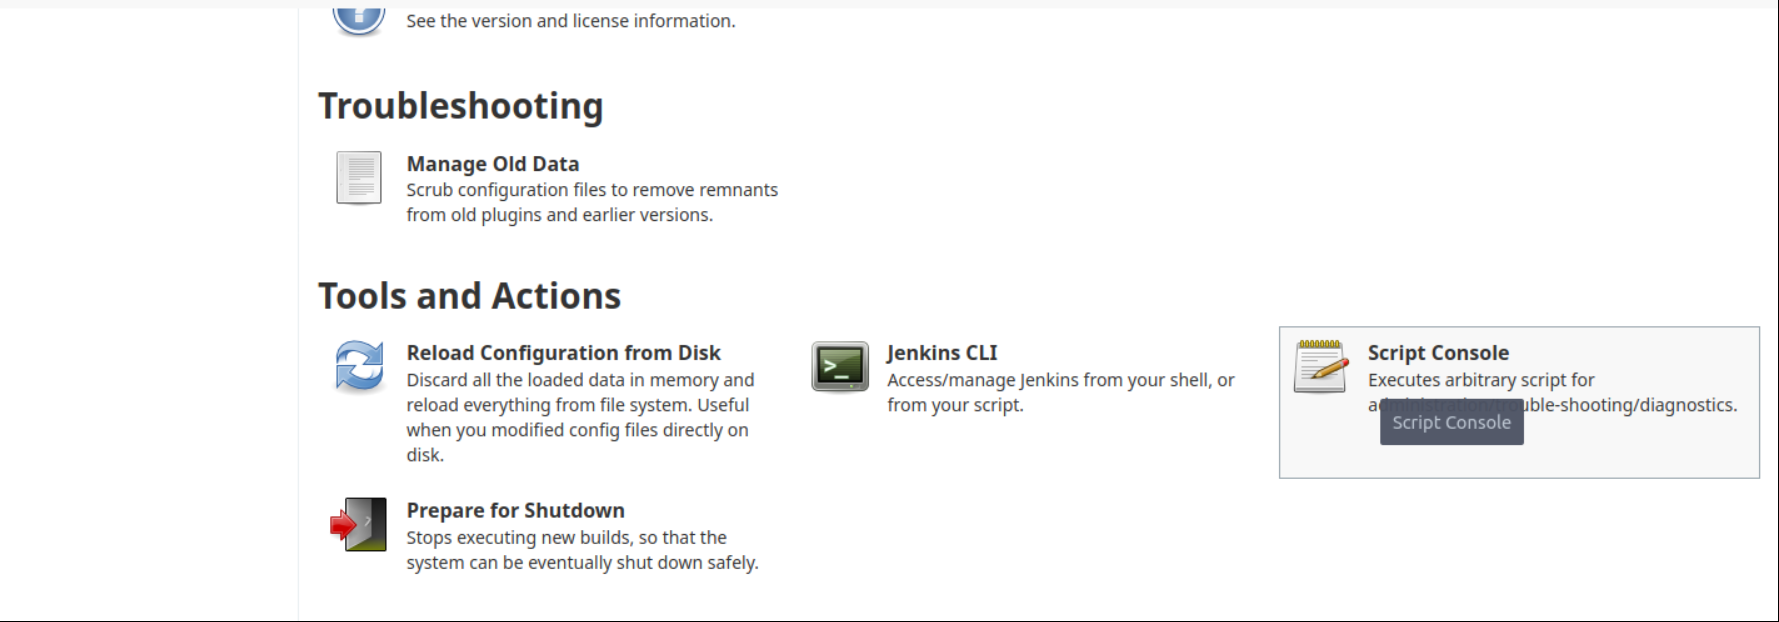Screen dimensions: 1779x622
Task: Click 'Executes arbitrary script for' description text
Action: pos(1481,380)
